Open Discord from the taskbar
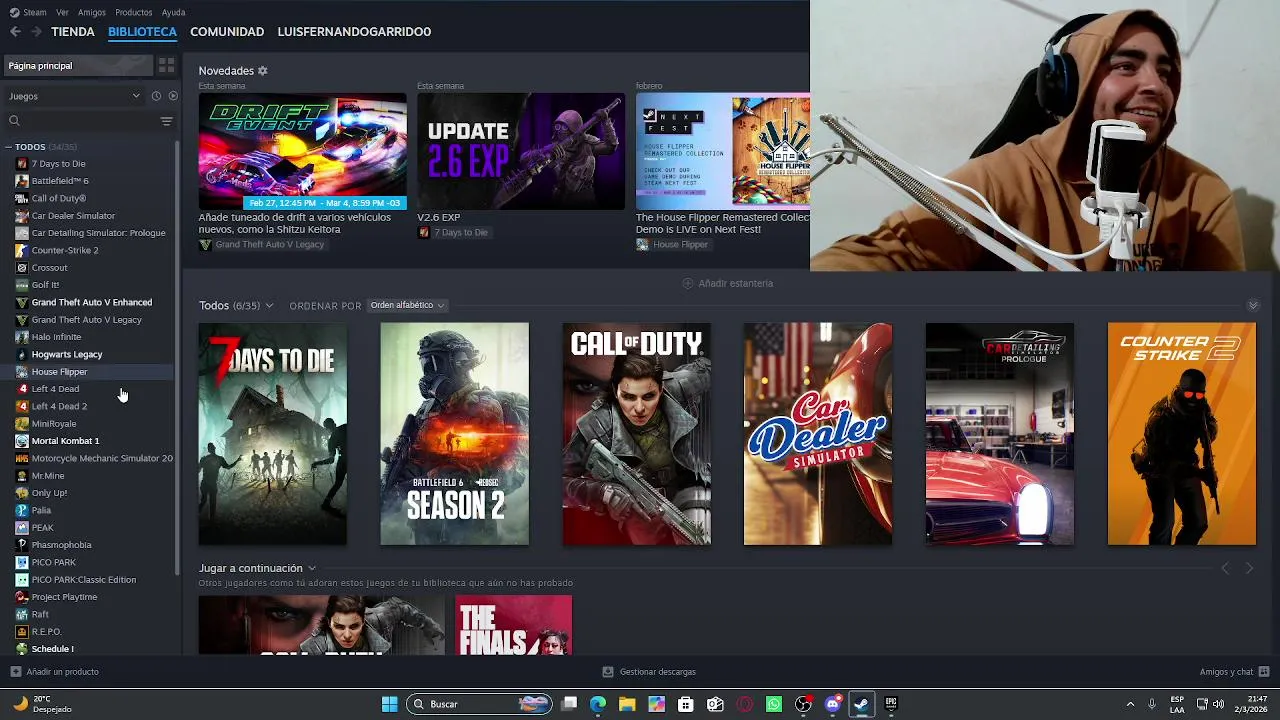Screen dimensions: 1280x720 point(832,704)
